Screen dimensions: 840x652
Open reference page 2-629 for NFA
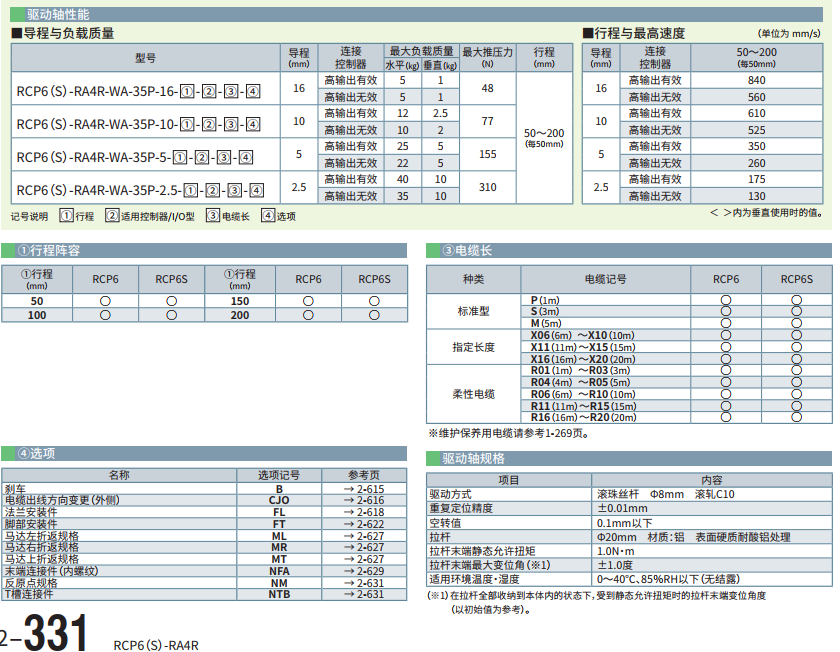364,571
